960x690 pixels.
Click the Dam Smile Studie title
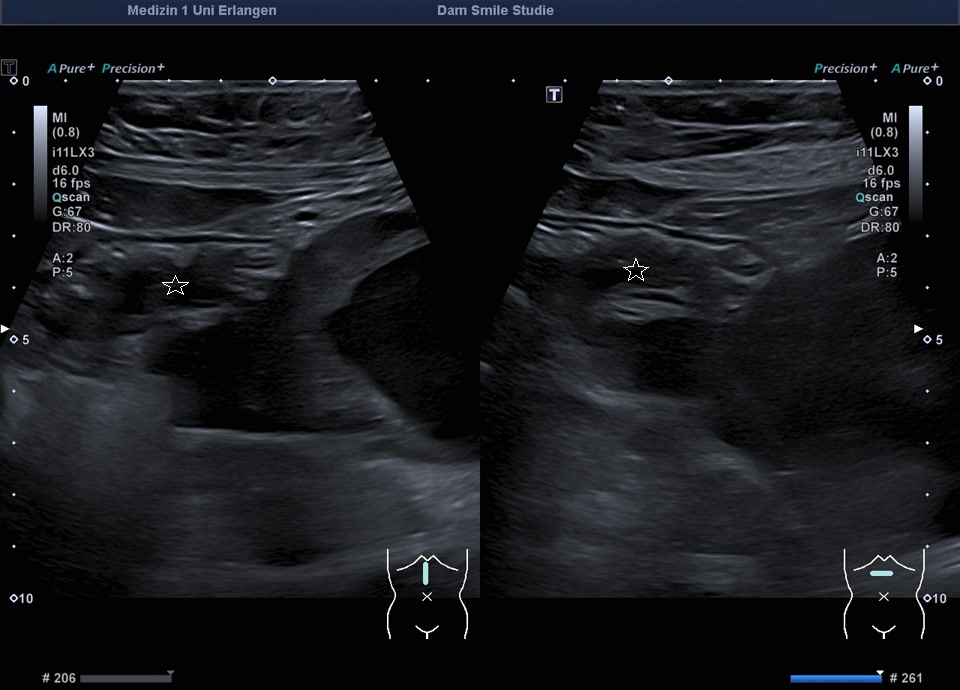[x=495, y=10]
